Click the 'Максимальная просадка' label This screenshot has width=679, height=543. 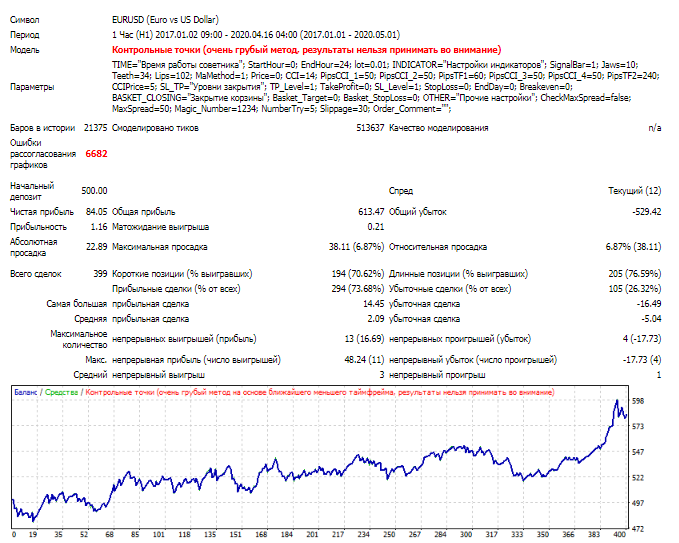159,247
